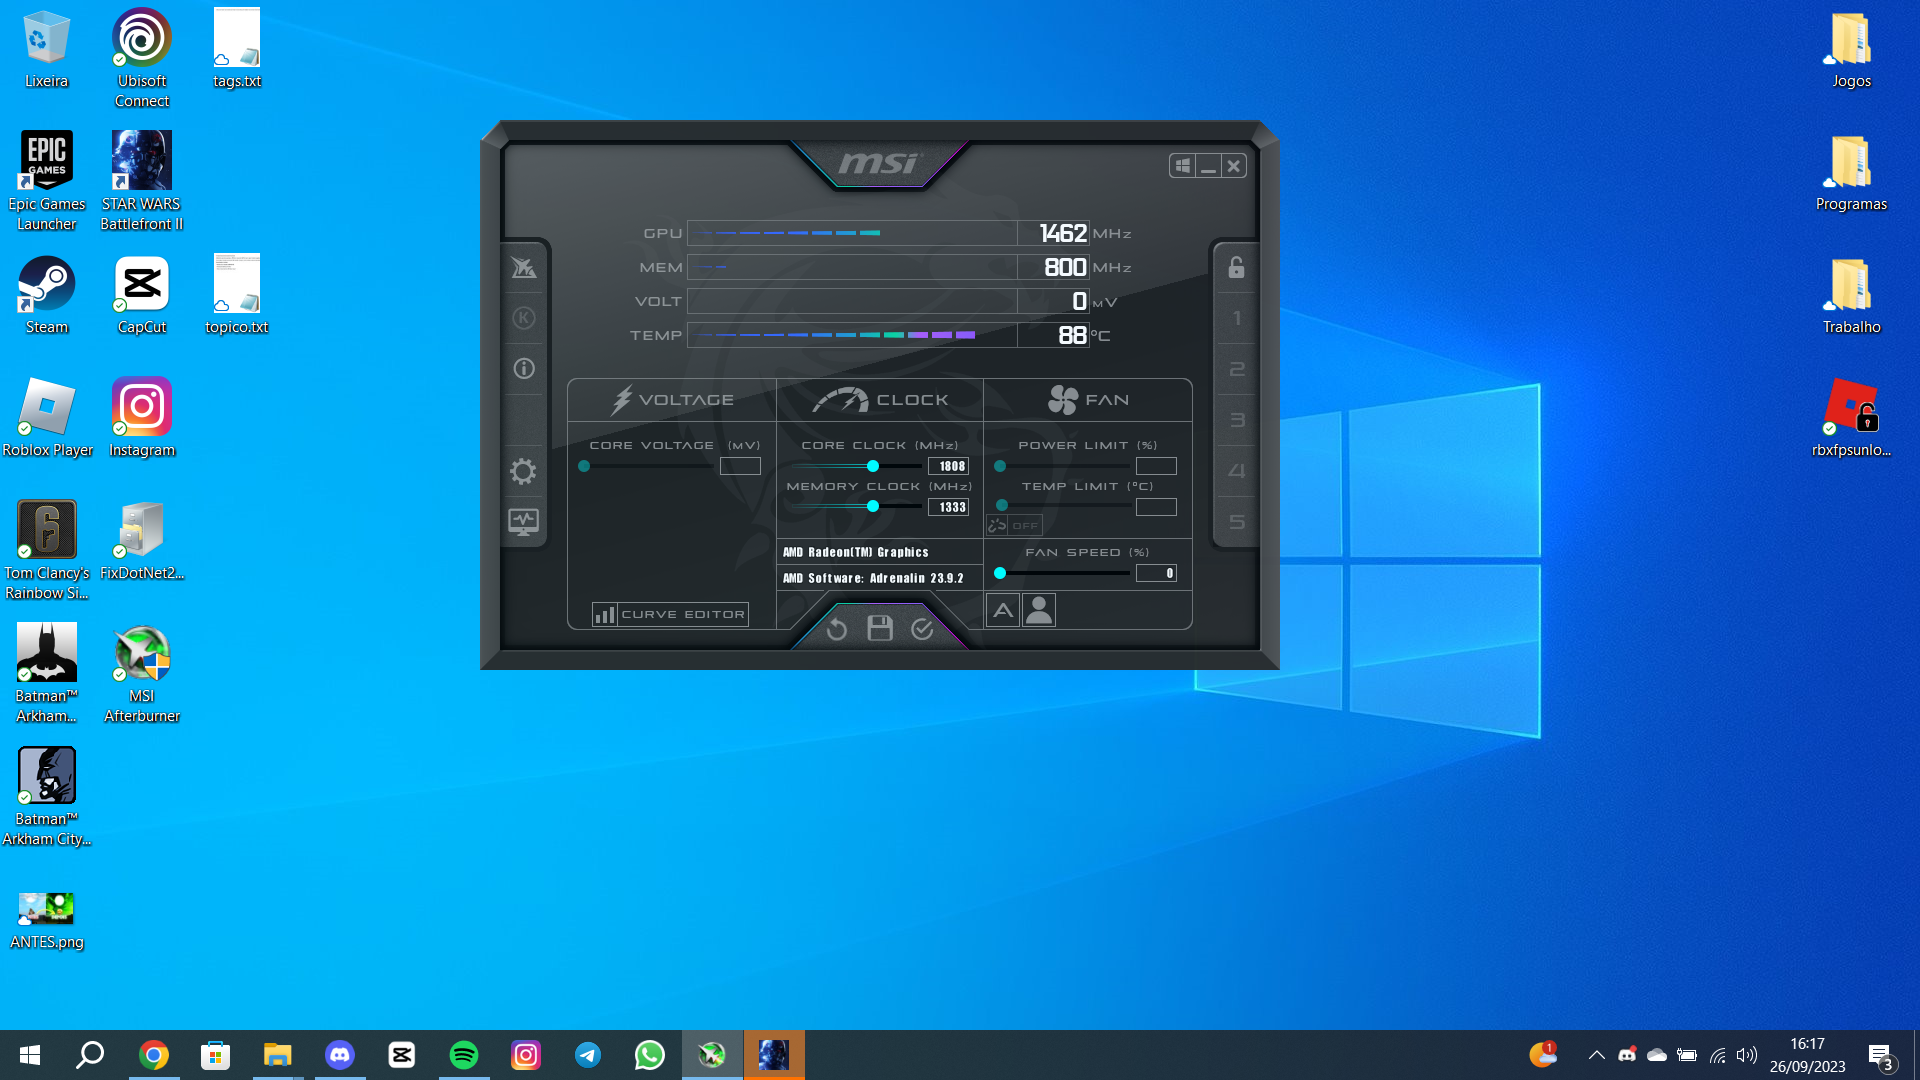Select the topico.txt file icon
Viewport: 1920px width, 1080px height.
click(237, 295)
